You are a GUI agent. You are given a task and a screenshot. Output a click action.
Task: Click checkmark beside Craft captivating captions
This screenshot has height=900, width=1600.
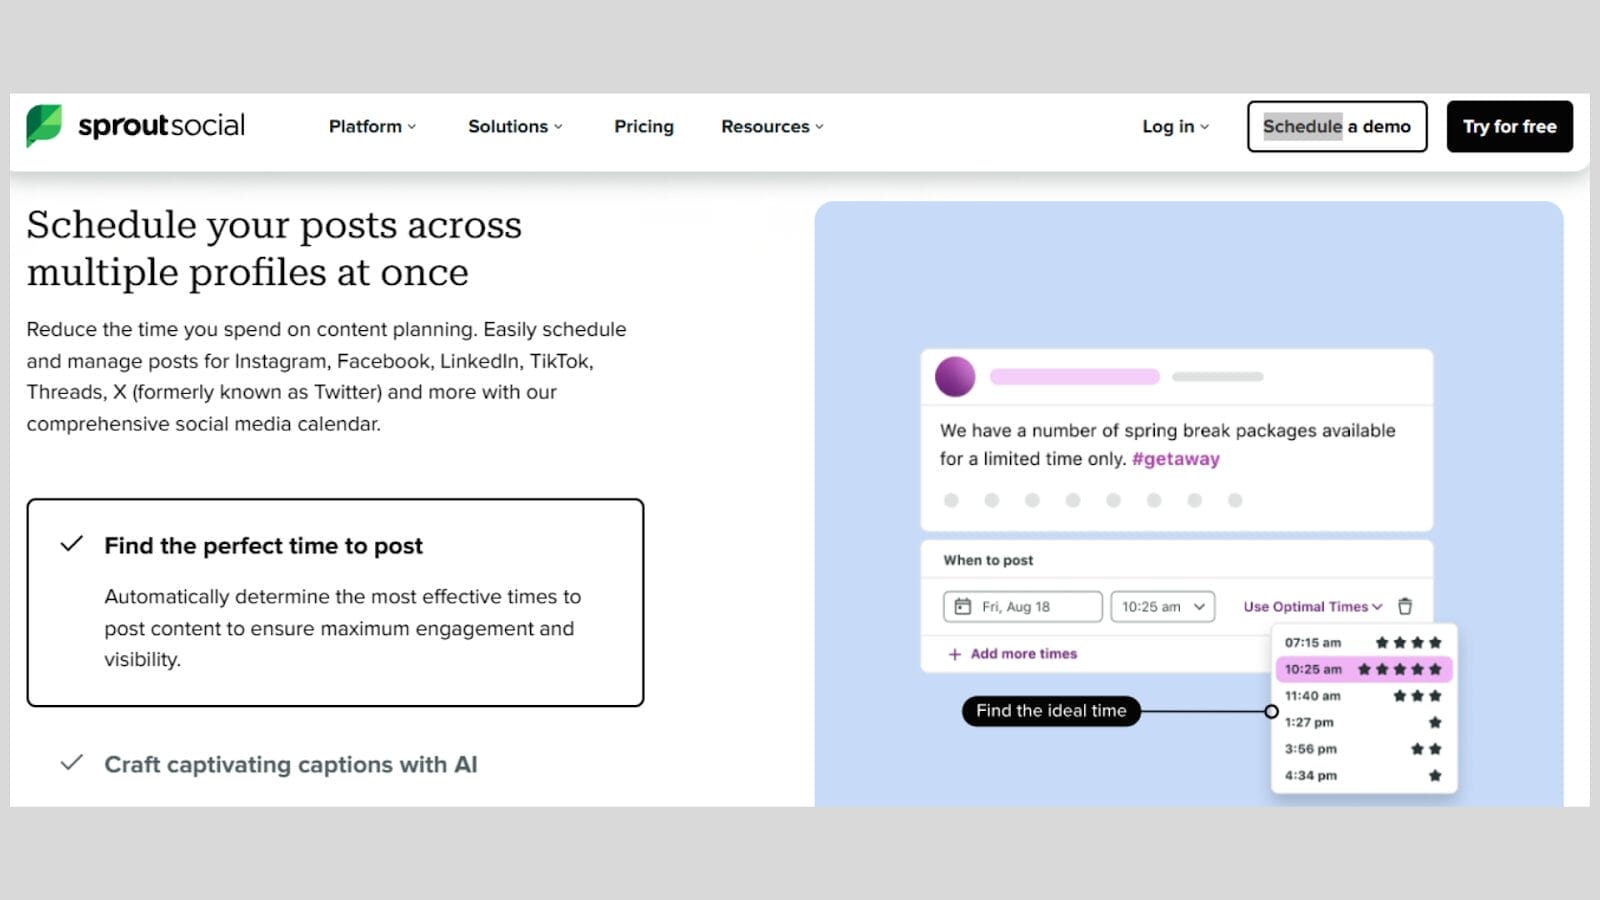coord(71,763)
